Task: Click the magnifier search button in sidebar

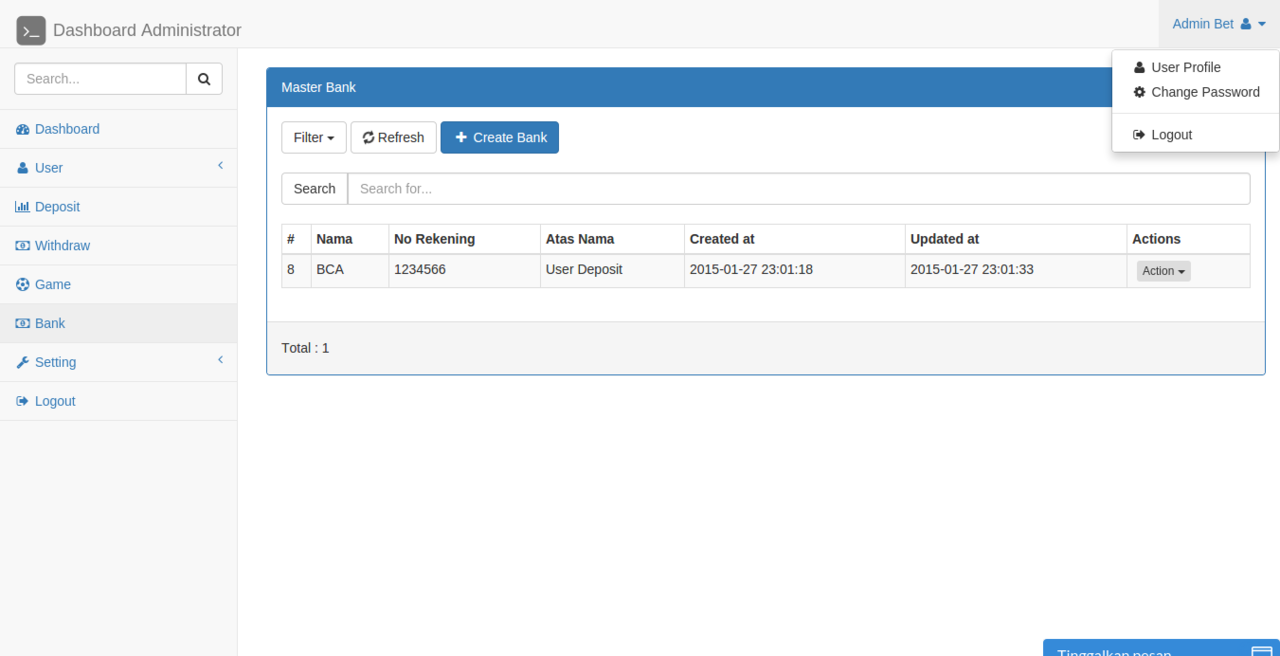Action: 204,79
